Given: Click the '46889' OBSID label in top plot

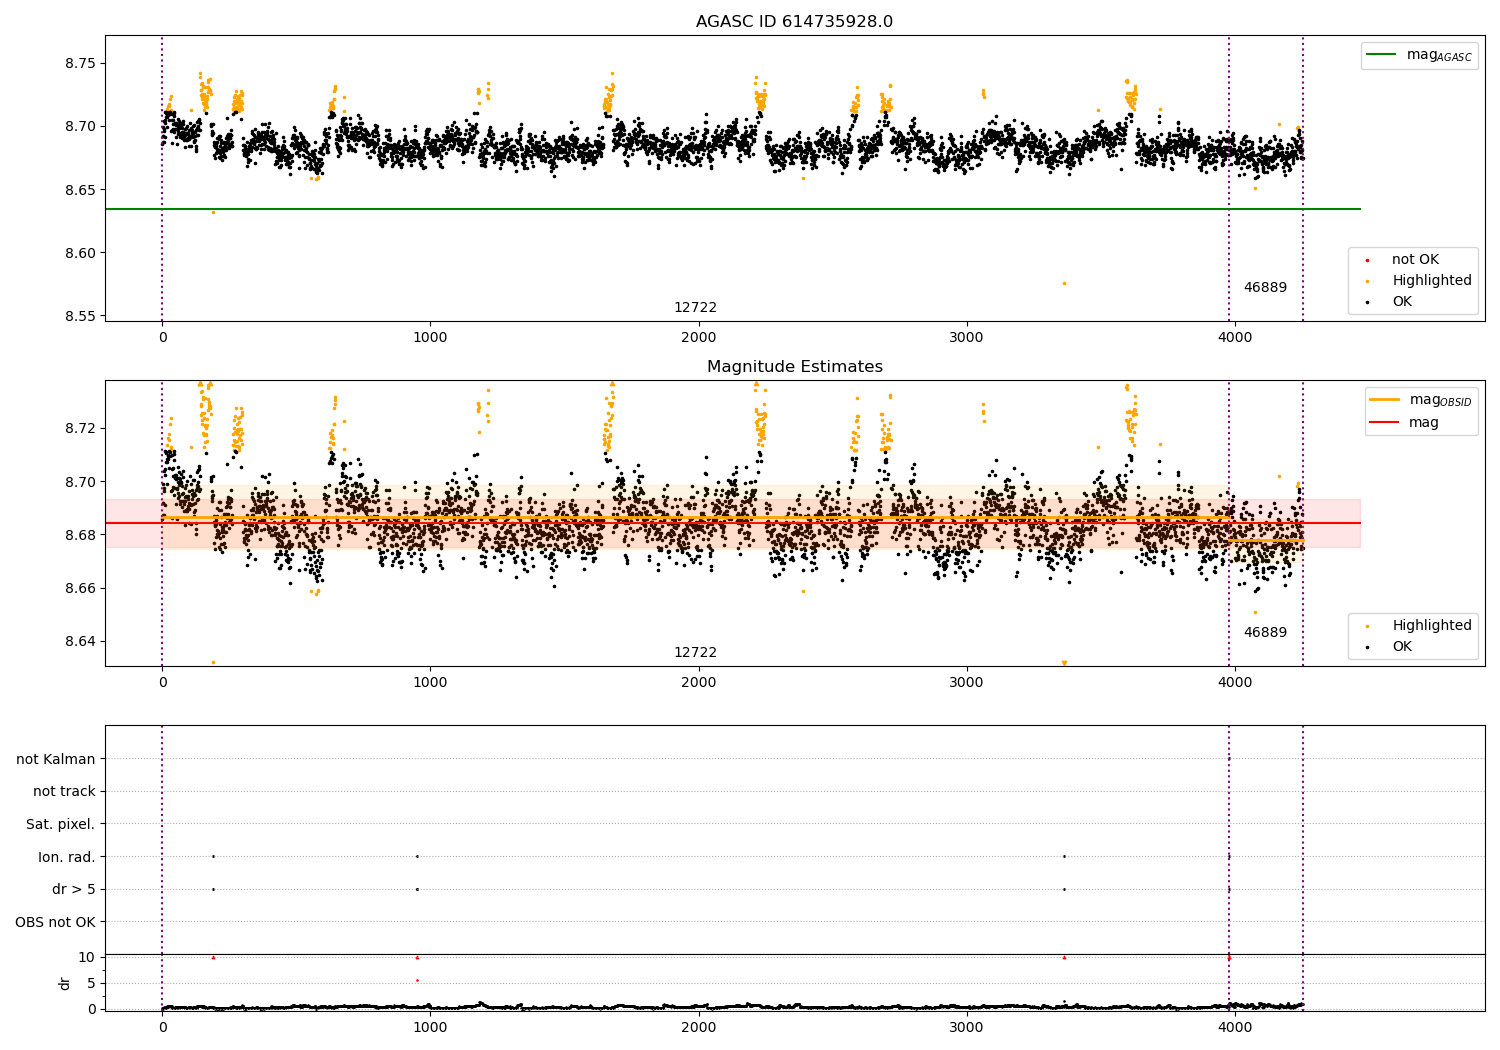Looking at the screenshot, I should pyautogui.click(x=1265, y=288).
